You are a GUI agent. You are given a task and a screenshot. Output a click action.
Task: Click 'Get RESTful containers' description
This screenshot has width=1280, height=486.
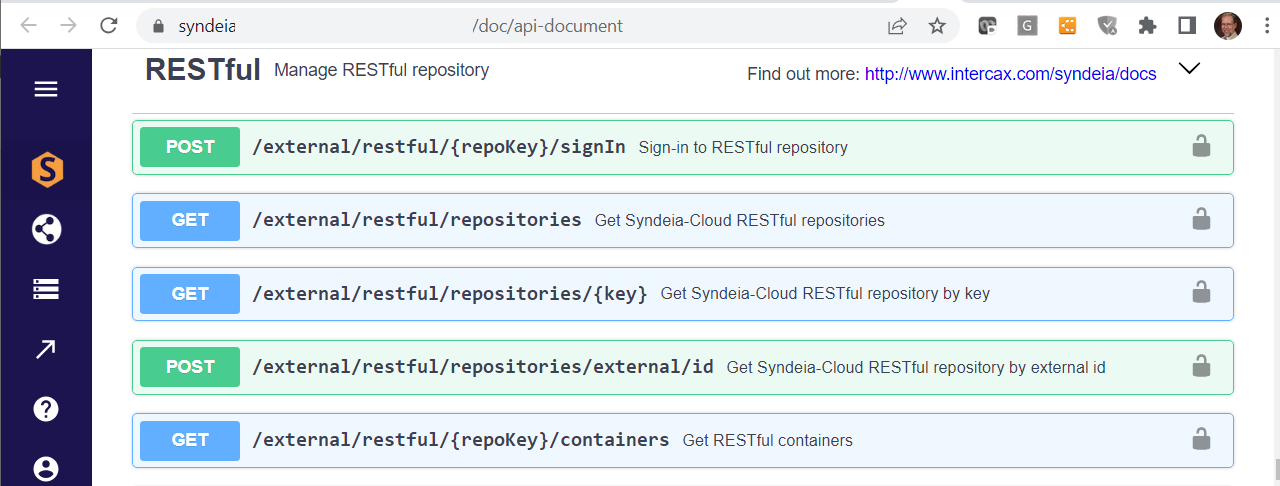coord(768,441)
